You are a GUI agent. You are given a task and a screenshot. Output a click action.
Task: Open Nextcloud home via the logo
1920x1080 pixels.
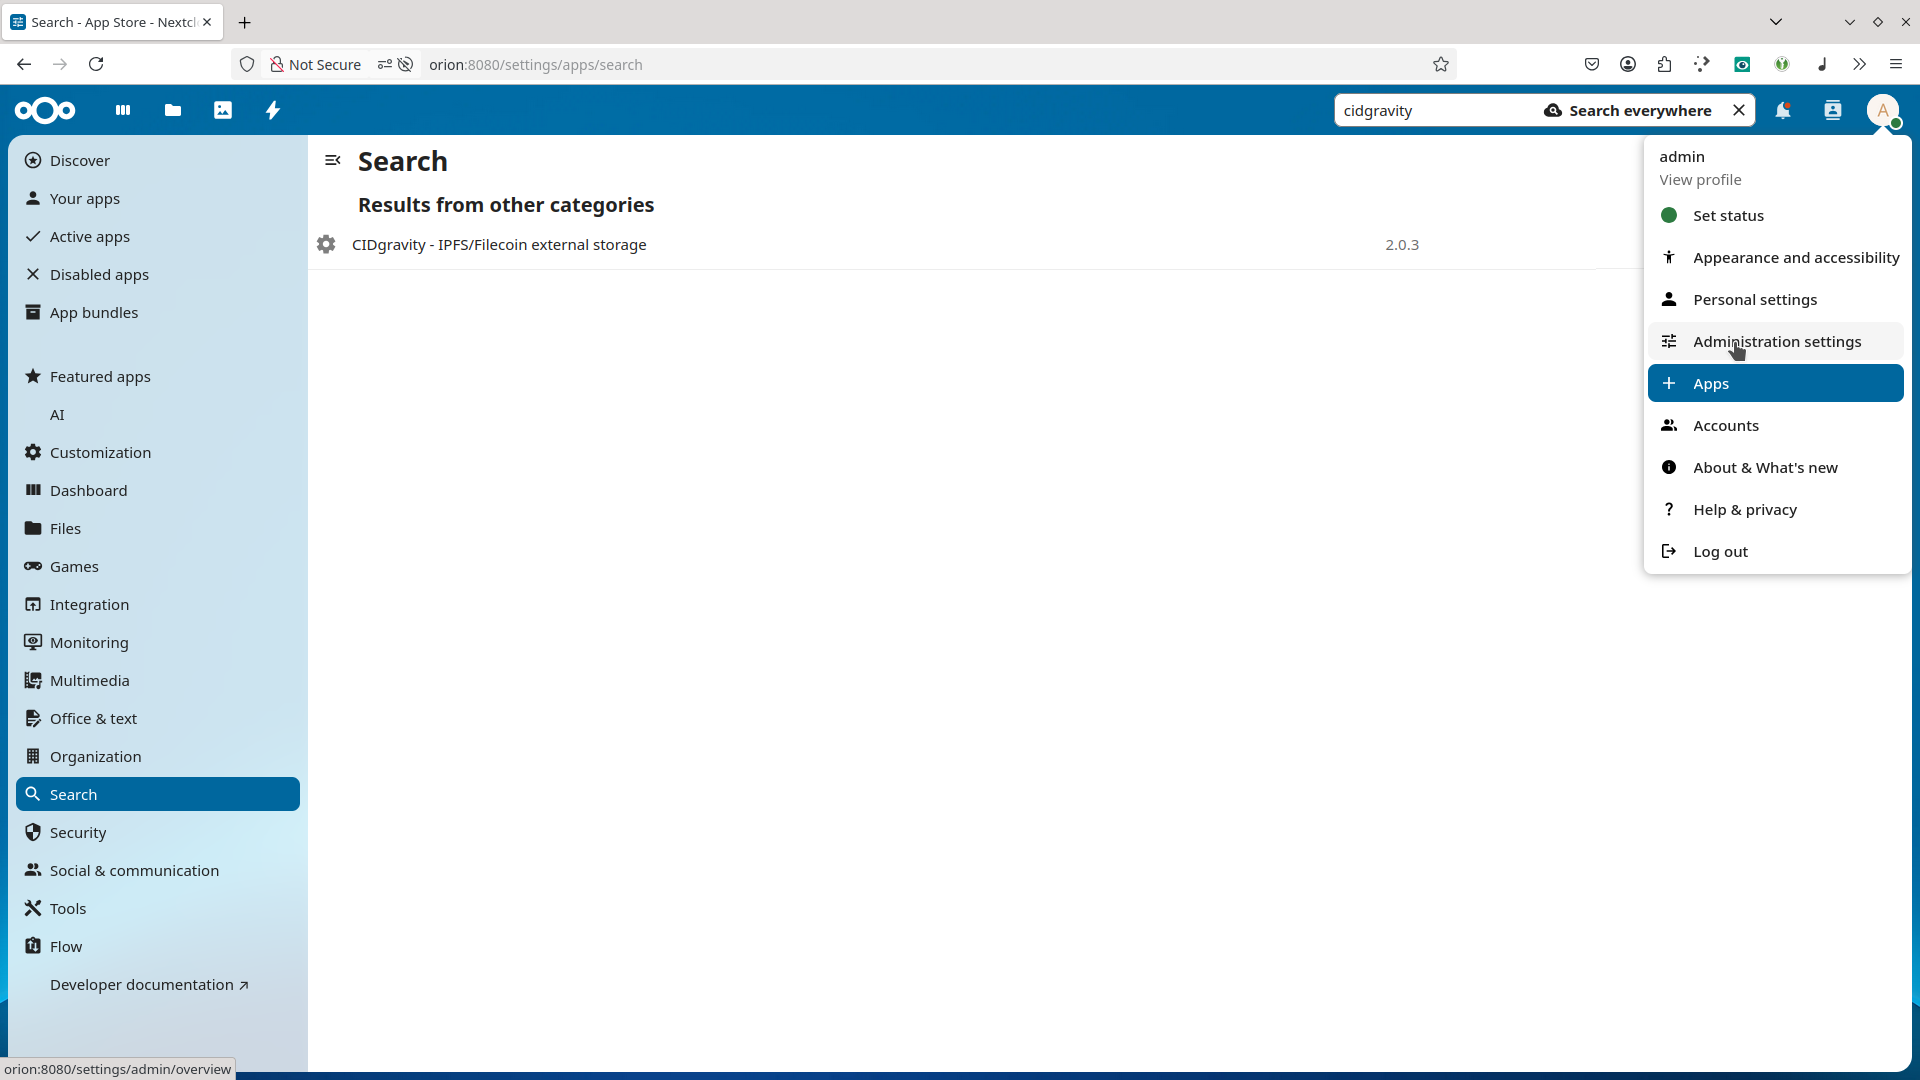click(45, 110)
